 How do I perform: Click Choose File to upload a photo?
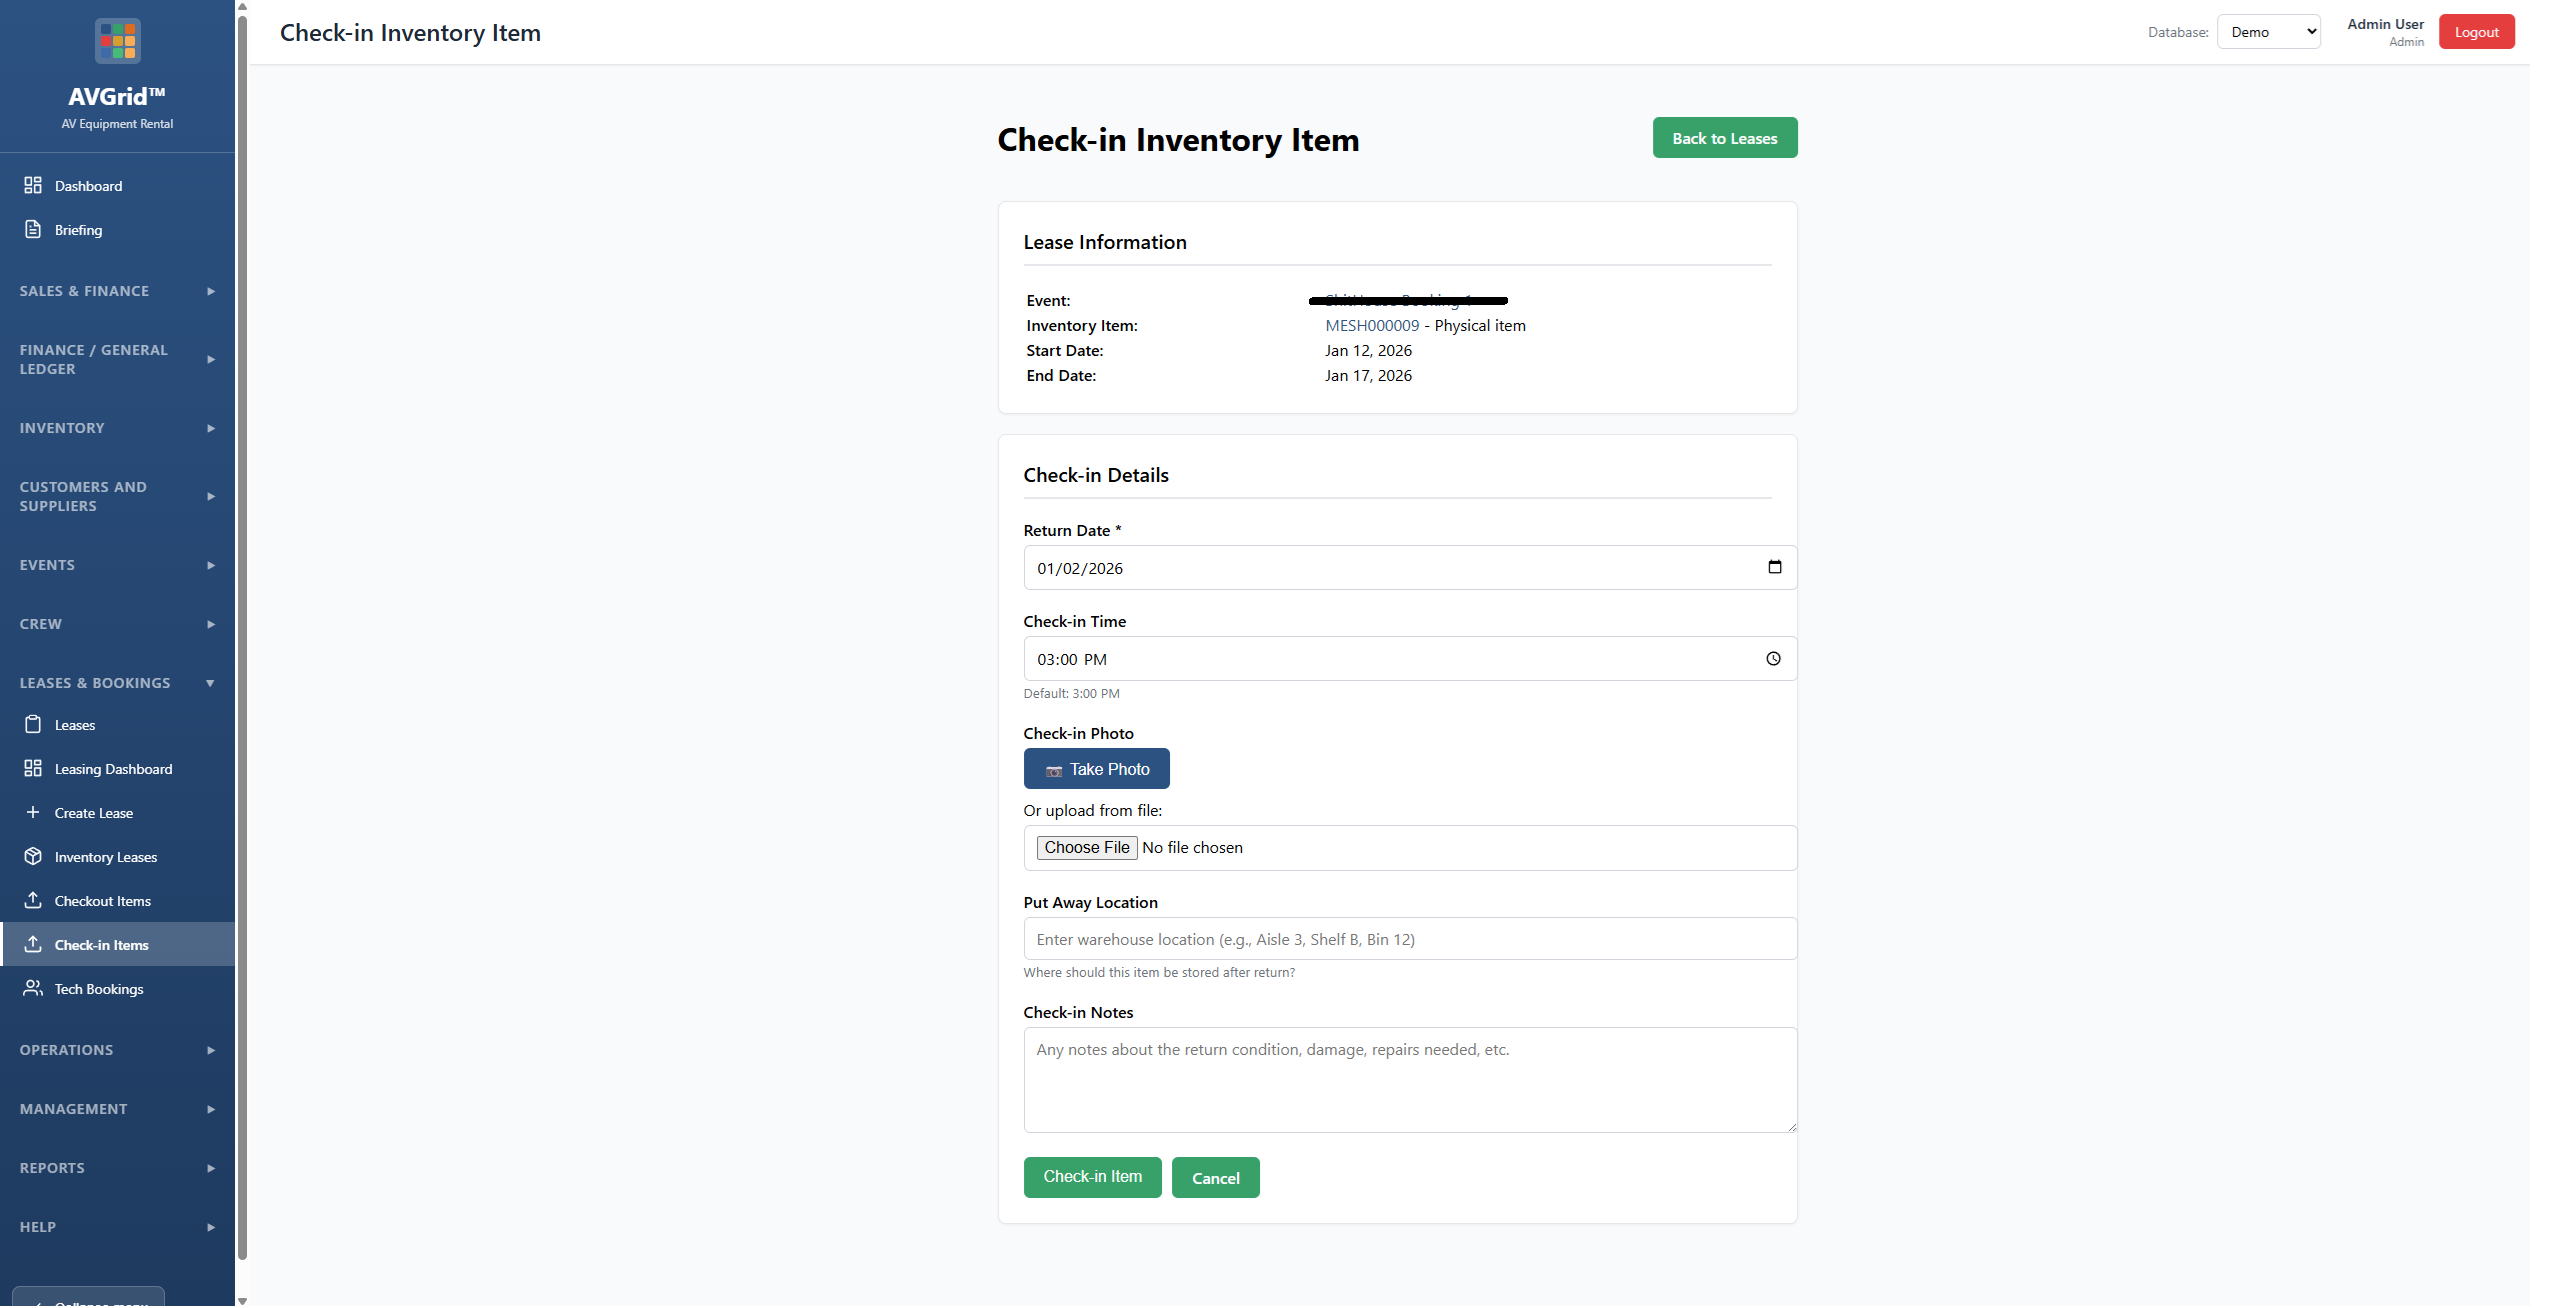[1086, 847]
